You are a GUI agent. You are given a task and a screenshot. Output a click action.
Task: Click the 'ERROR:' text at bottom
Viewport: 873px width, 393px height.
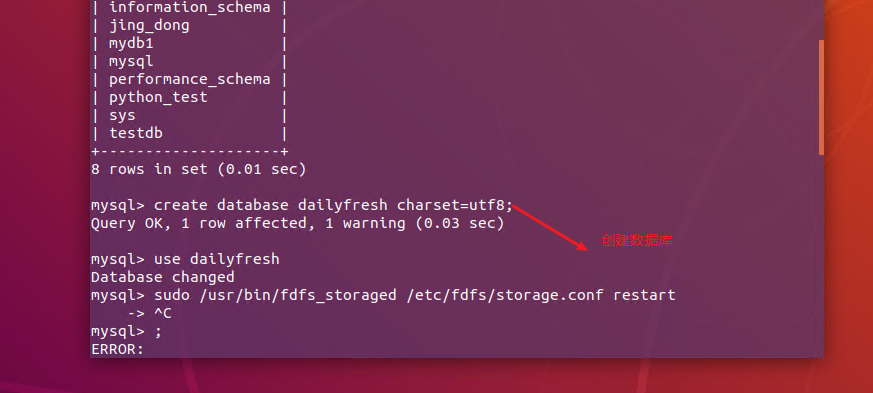(117, 350)
